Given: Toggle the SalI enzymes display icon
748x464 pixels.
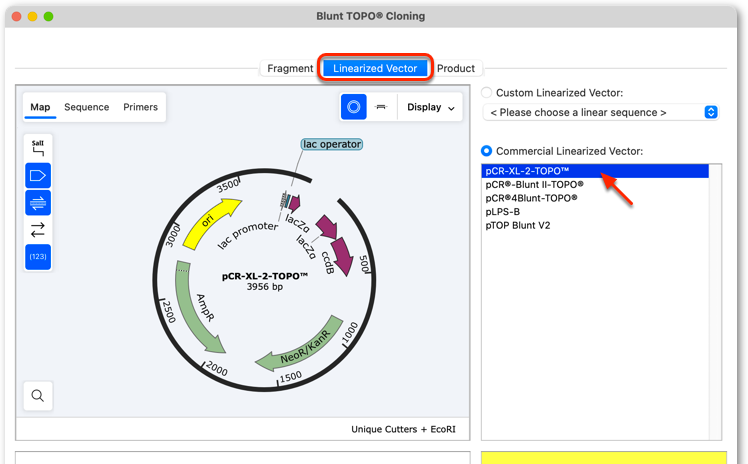Looking at the screenshot, I should coord(38,148).
